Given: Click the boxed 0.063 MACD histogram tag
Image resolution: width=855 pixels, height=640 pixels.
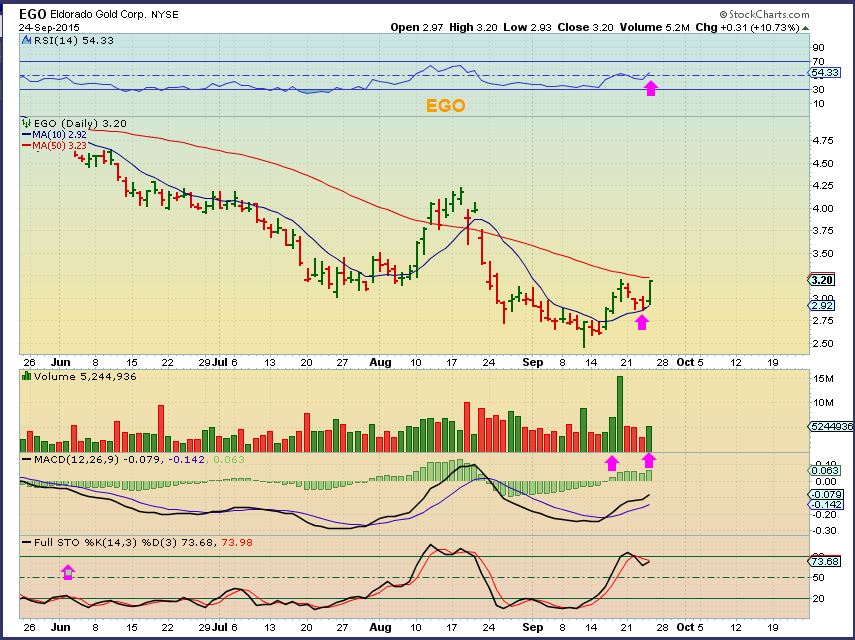Looking at the screenshot, I should pyautogui.click(x=825, y=470).
